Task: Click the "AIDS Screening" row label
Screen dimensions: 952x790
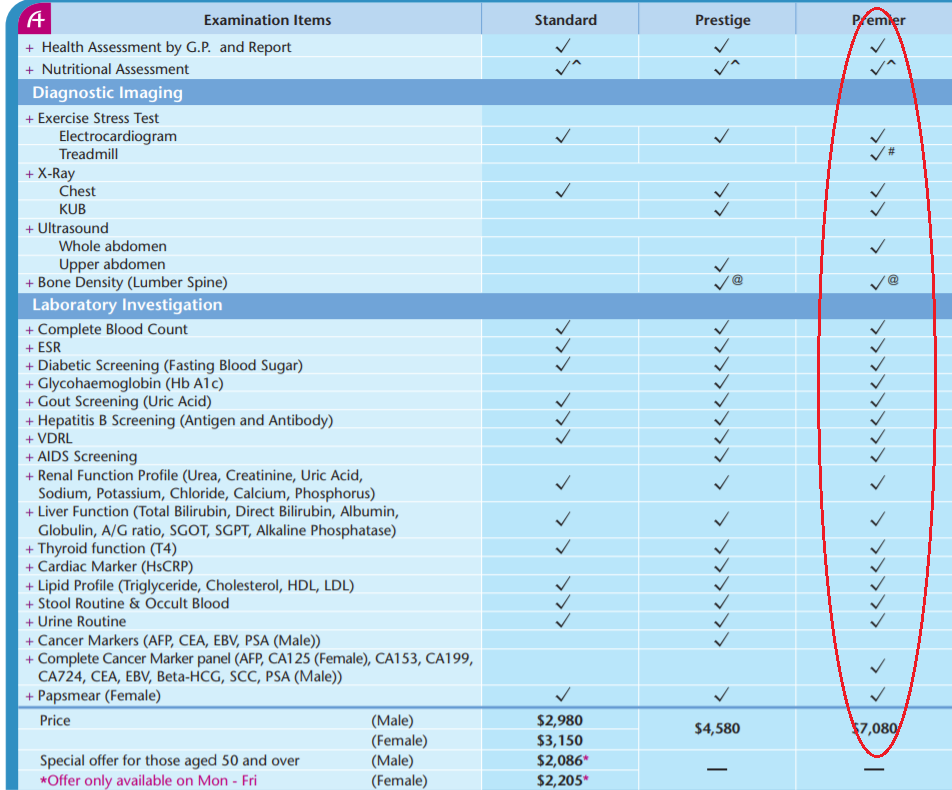Action: coord(87,457)
